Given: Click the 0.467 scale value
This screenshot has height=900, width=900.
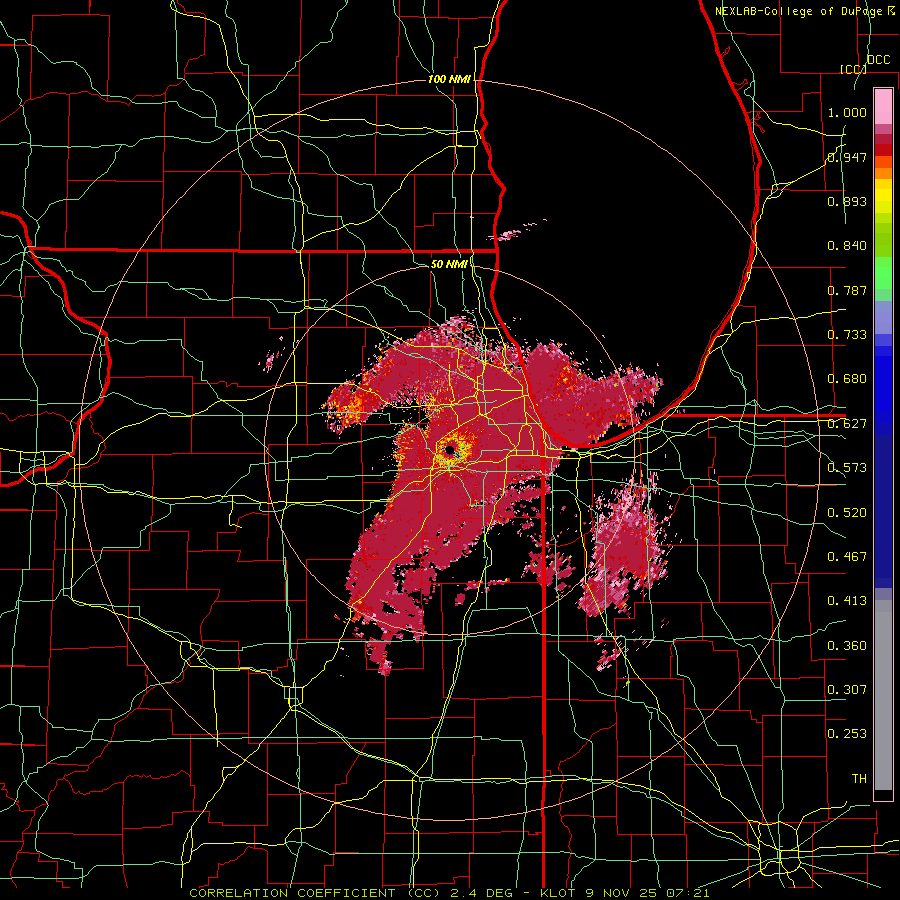Looking at the screenshot, I should pyautogui.click(x=847, y=557).
